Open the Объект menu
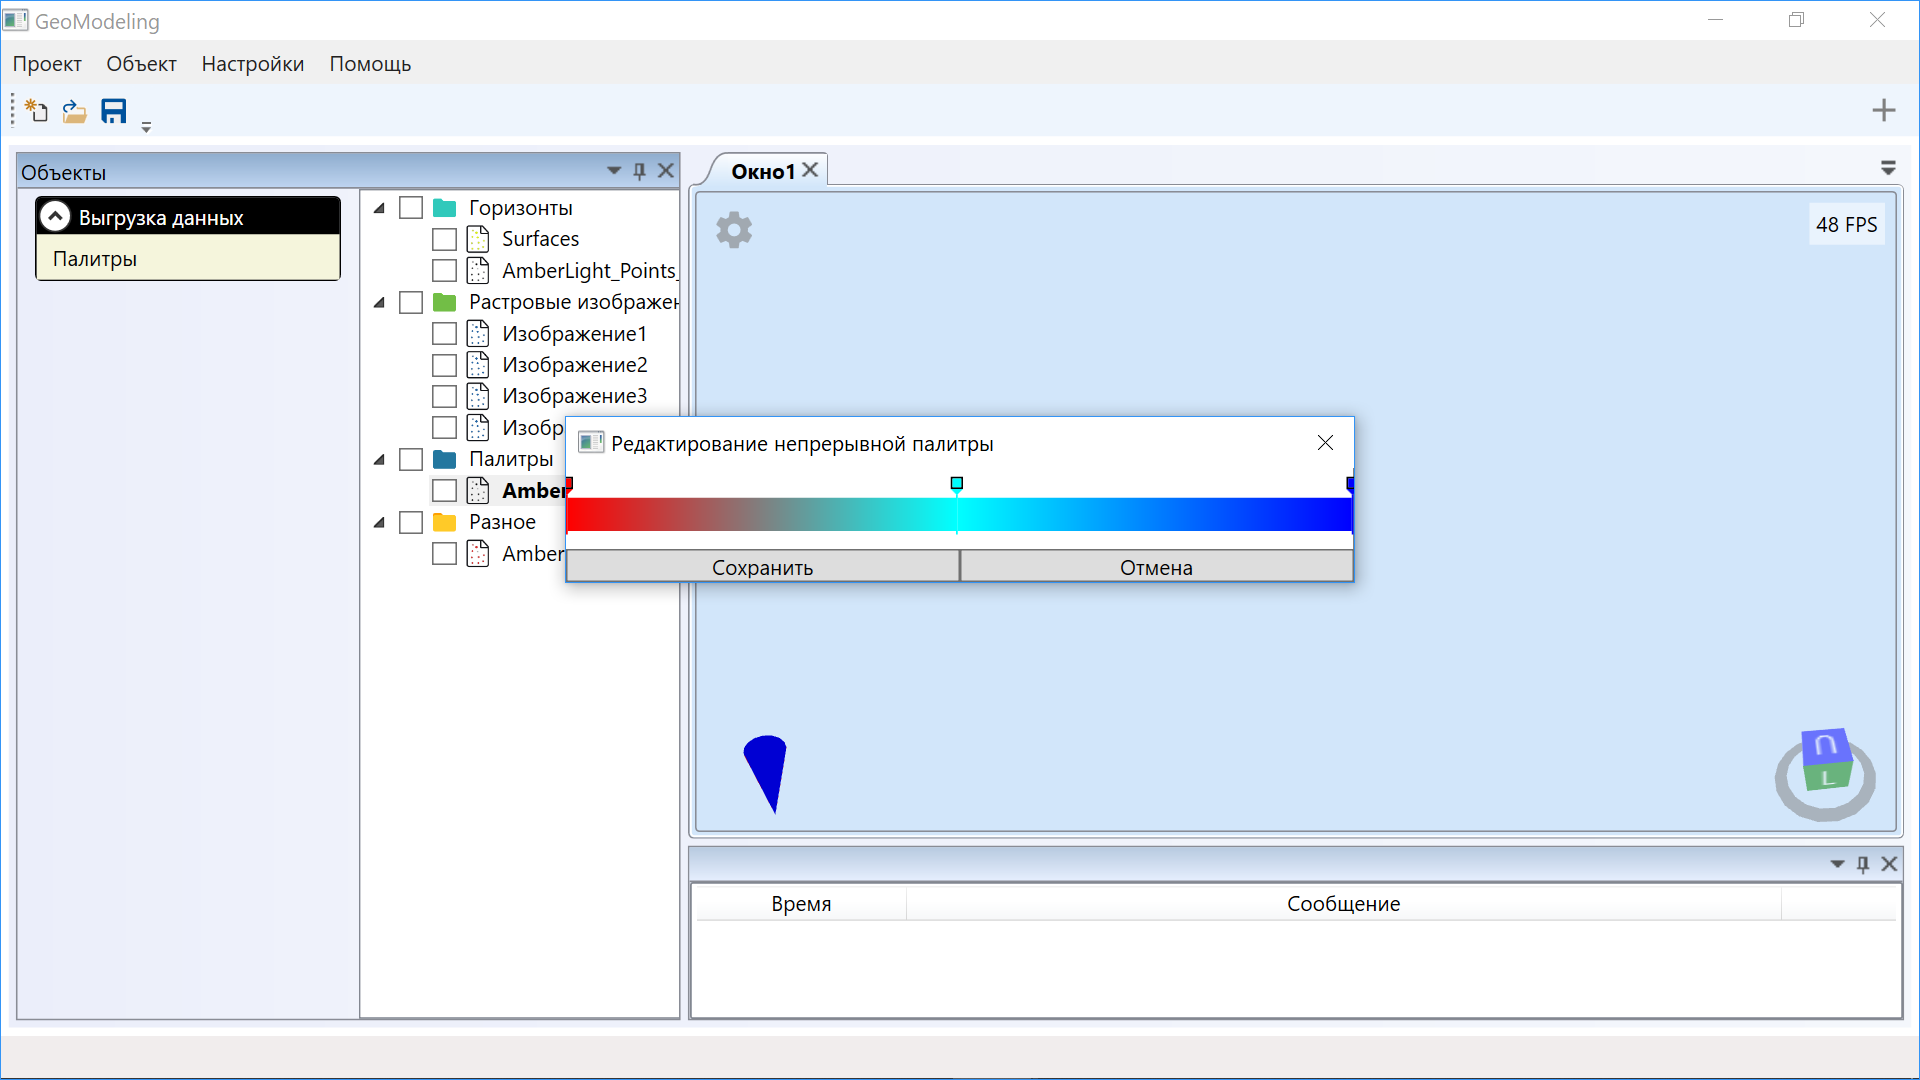This screenshot has width=1920, height=1080. (x=141, y=64)
